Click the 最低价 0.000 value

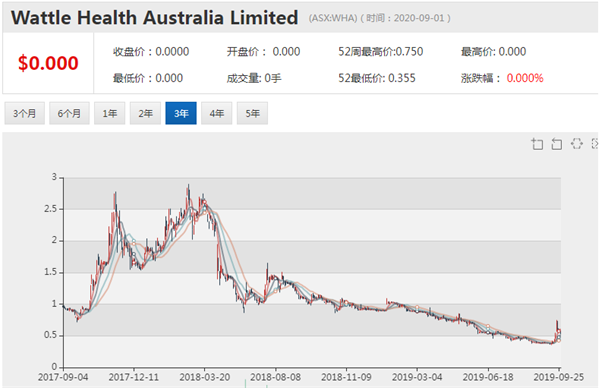[169, 78]
